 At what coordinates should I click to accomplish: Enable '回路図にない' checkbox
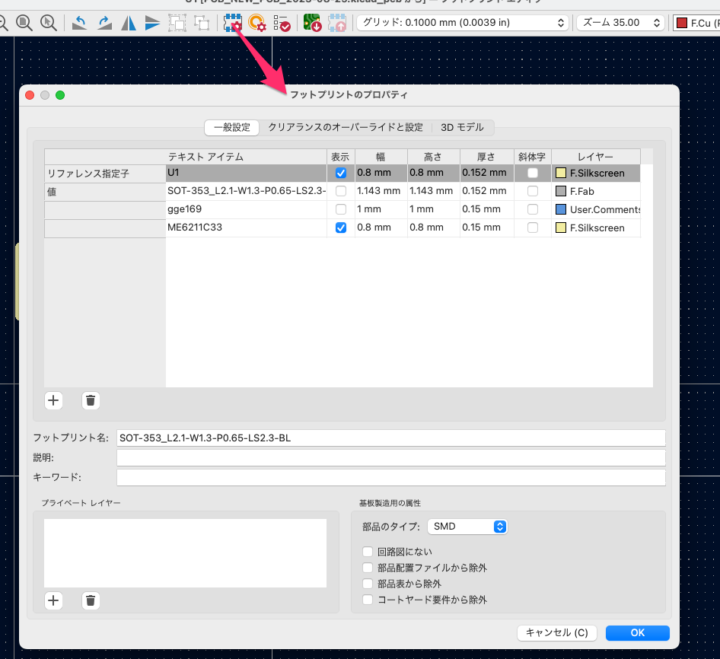(369, 552)
